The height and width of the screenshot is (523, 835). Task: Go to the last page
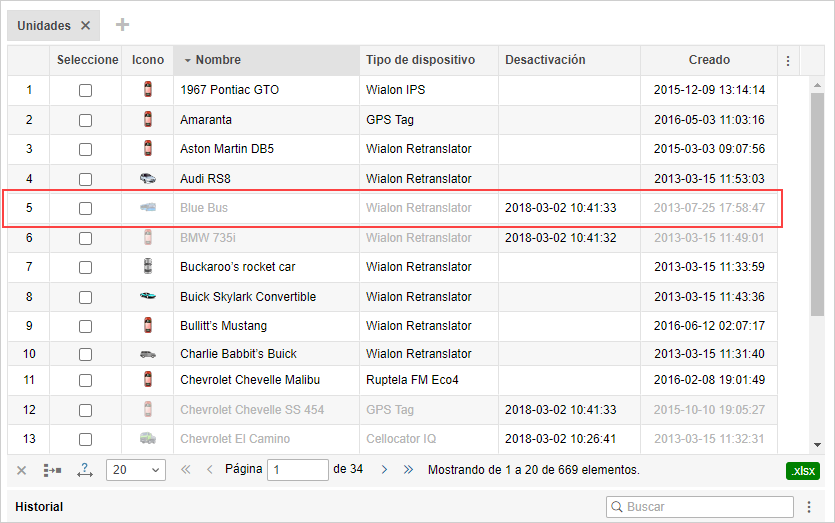coord(408,470)
